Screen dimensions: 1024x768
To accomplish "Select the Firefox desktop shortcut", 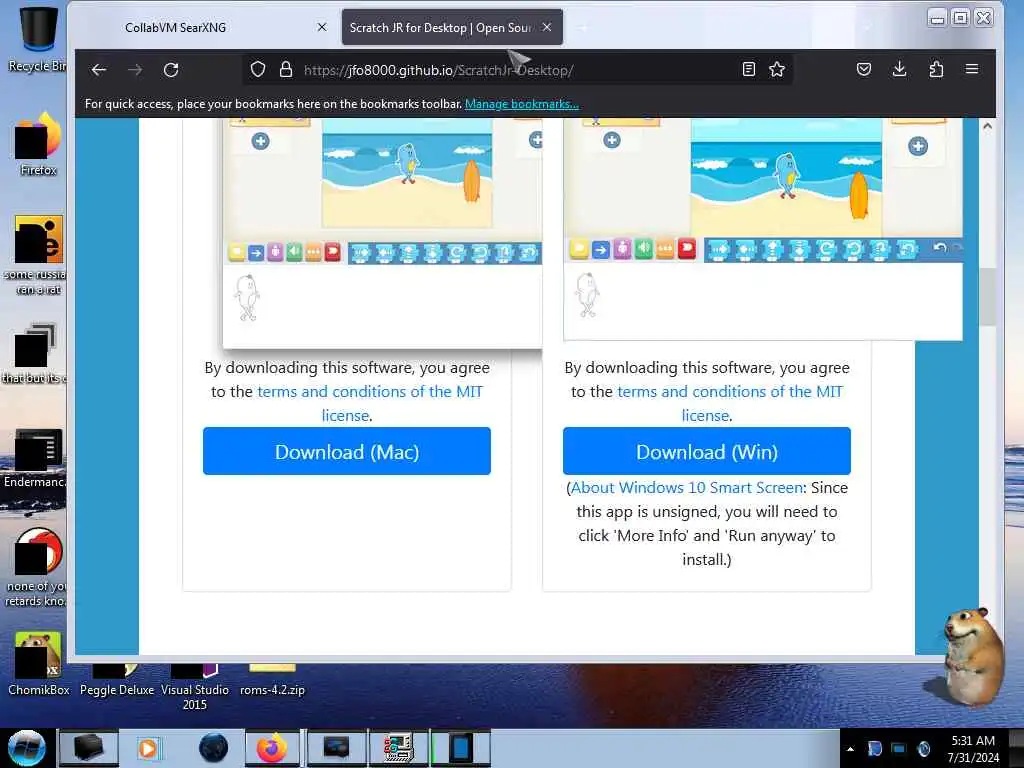I will [38, 144].
